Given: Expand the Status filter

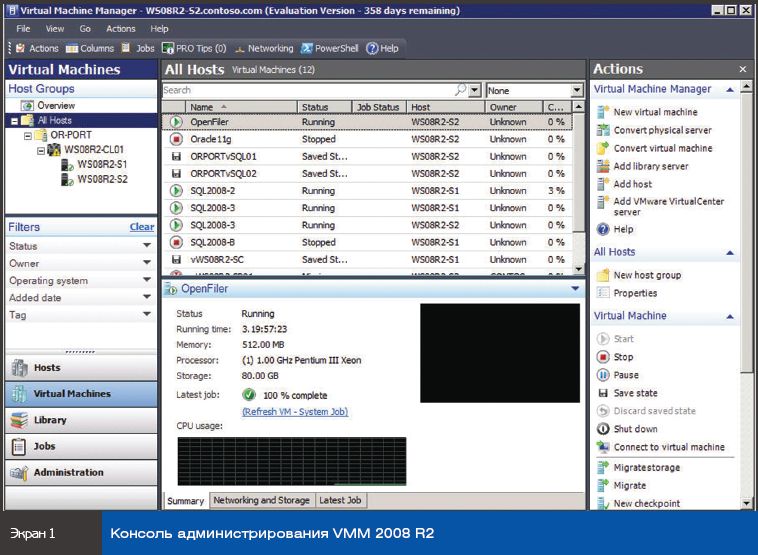Looking at the screenshot, I should tap(147, 246).
